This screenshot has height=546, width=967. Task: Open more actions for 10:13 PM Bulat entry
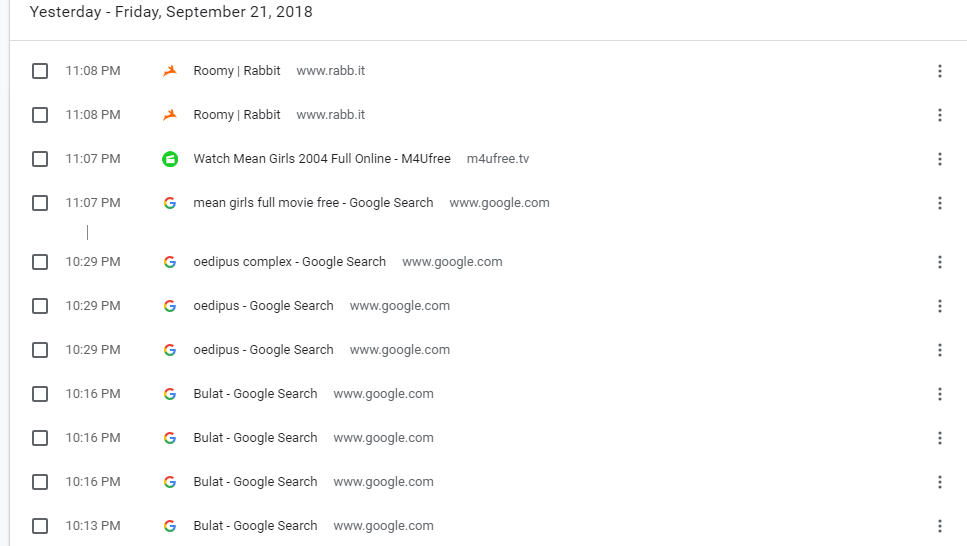(x=939, y=526)
